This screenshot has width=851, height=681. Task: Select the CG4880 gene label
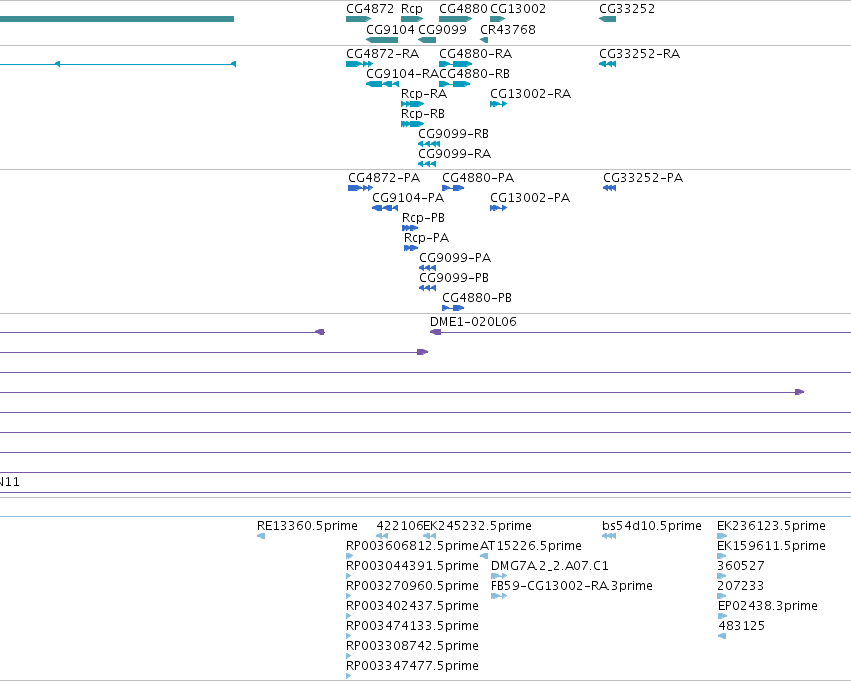[463, 9]
